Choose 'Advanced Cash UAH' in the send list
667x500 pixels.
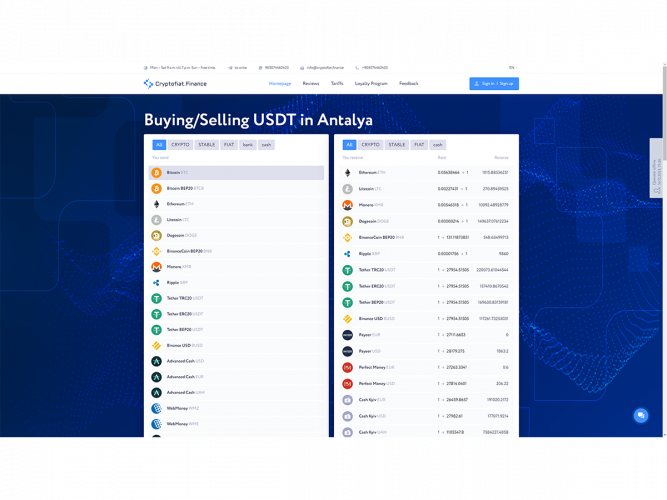(236, 393)
